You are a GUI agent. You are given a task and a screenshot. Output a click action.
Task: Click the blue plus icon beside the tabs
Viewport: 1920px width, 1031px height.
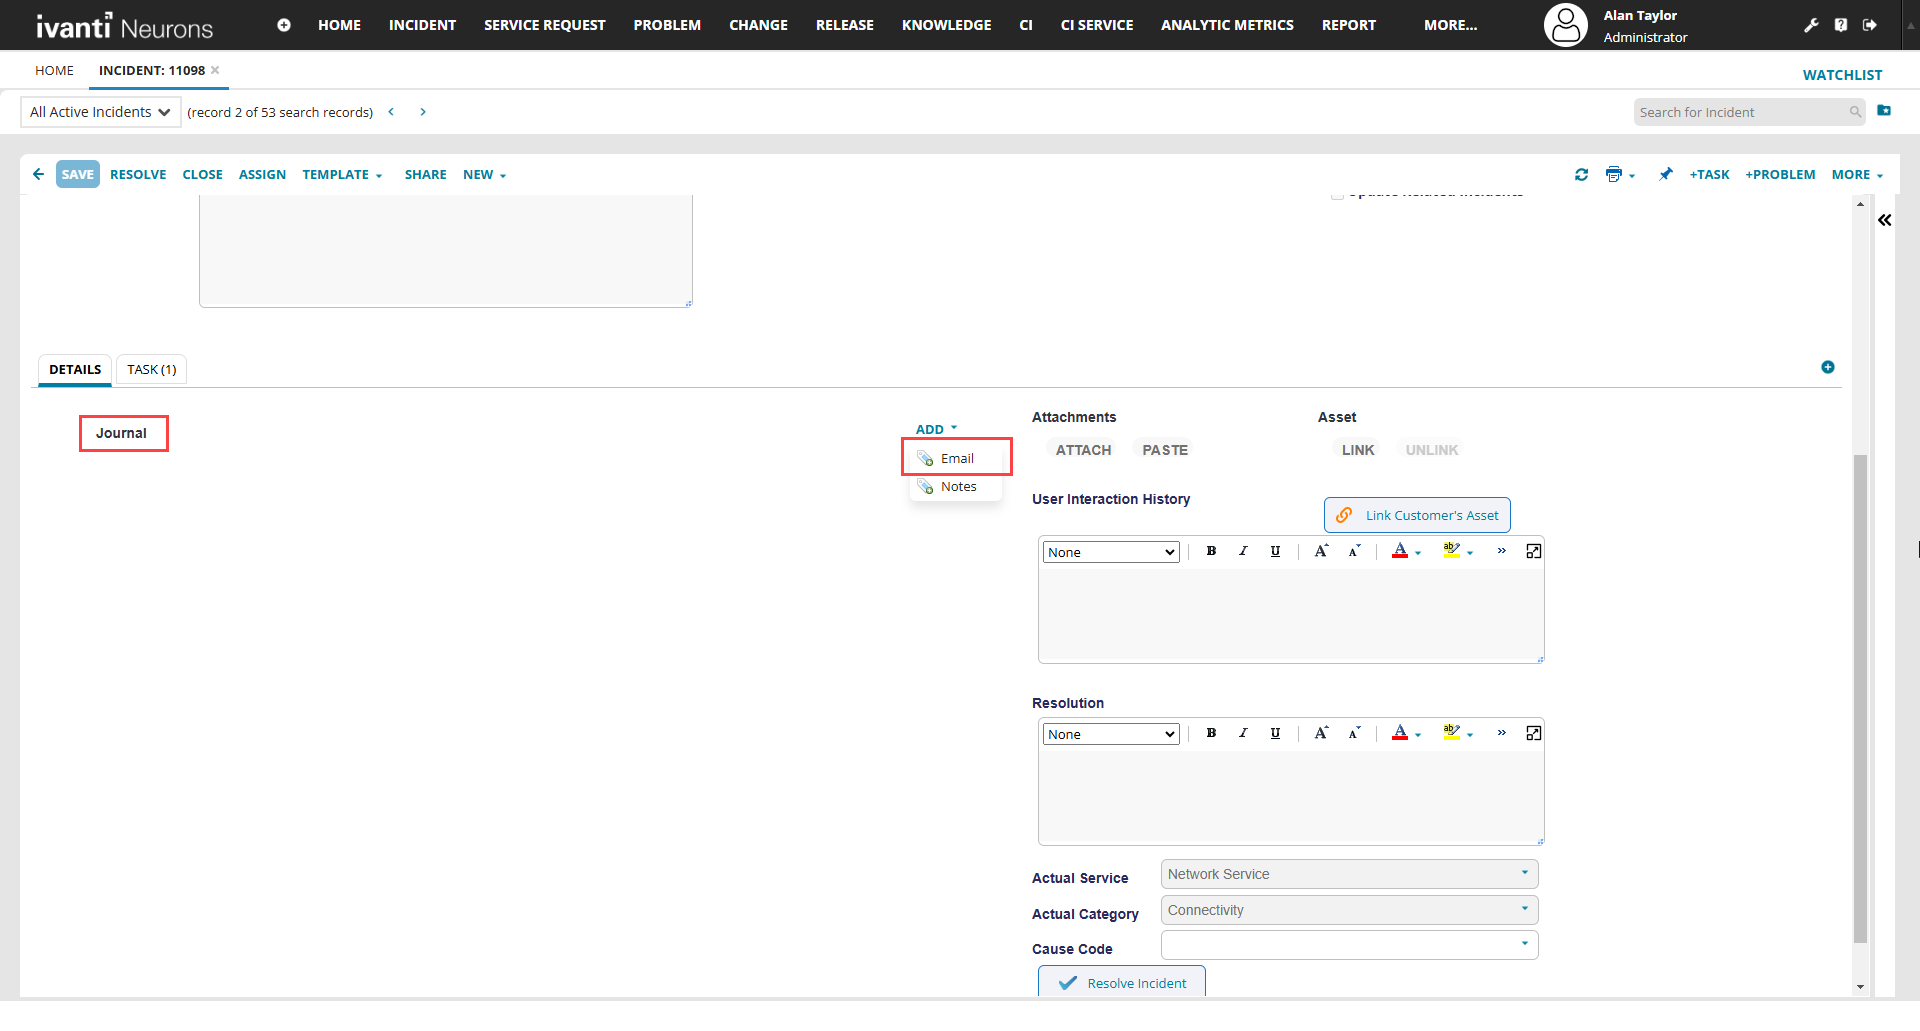1827,367
